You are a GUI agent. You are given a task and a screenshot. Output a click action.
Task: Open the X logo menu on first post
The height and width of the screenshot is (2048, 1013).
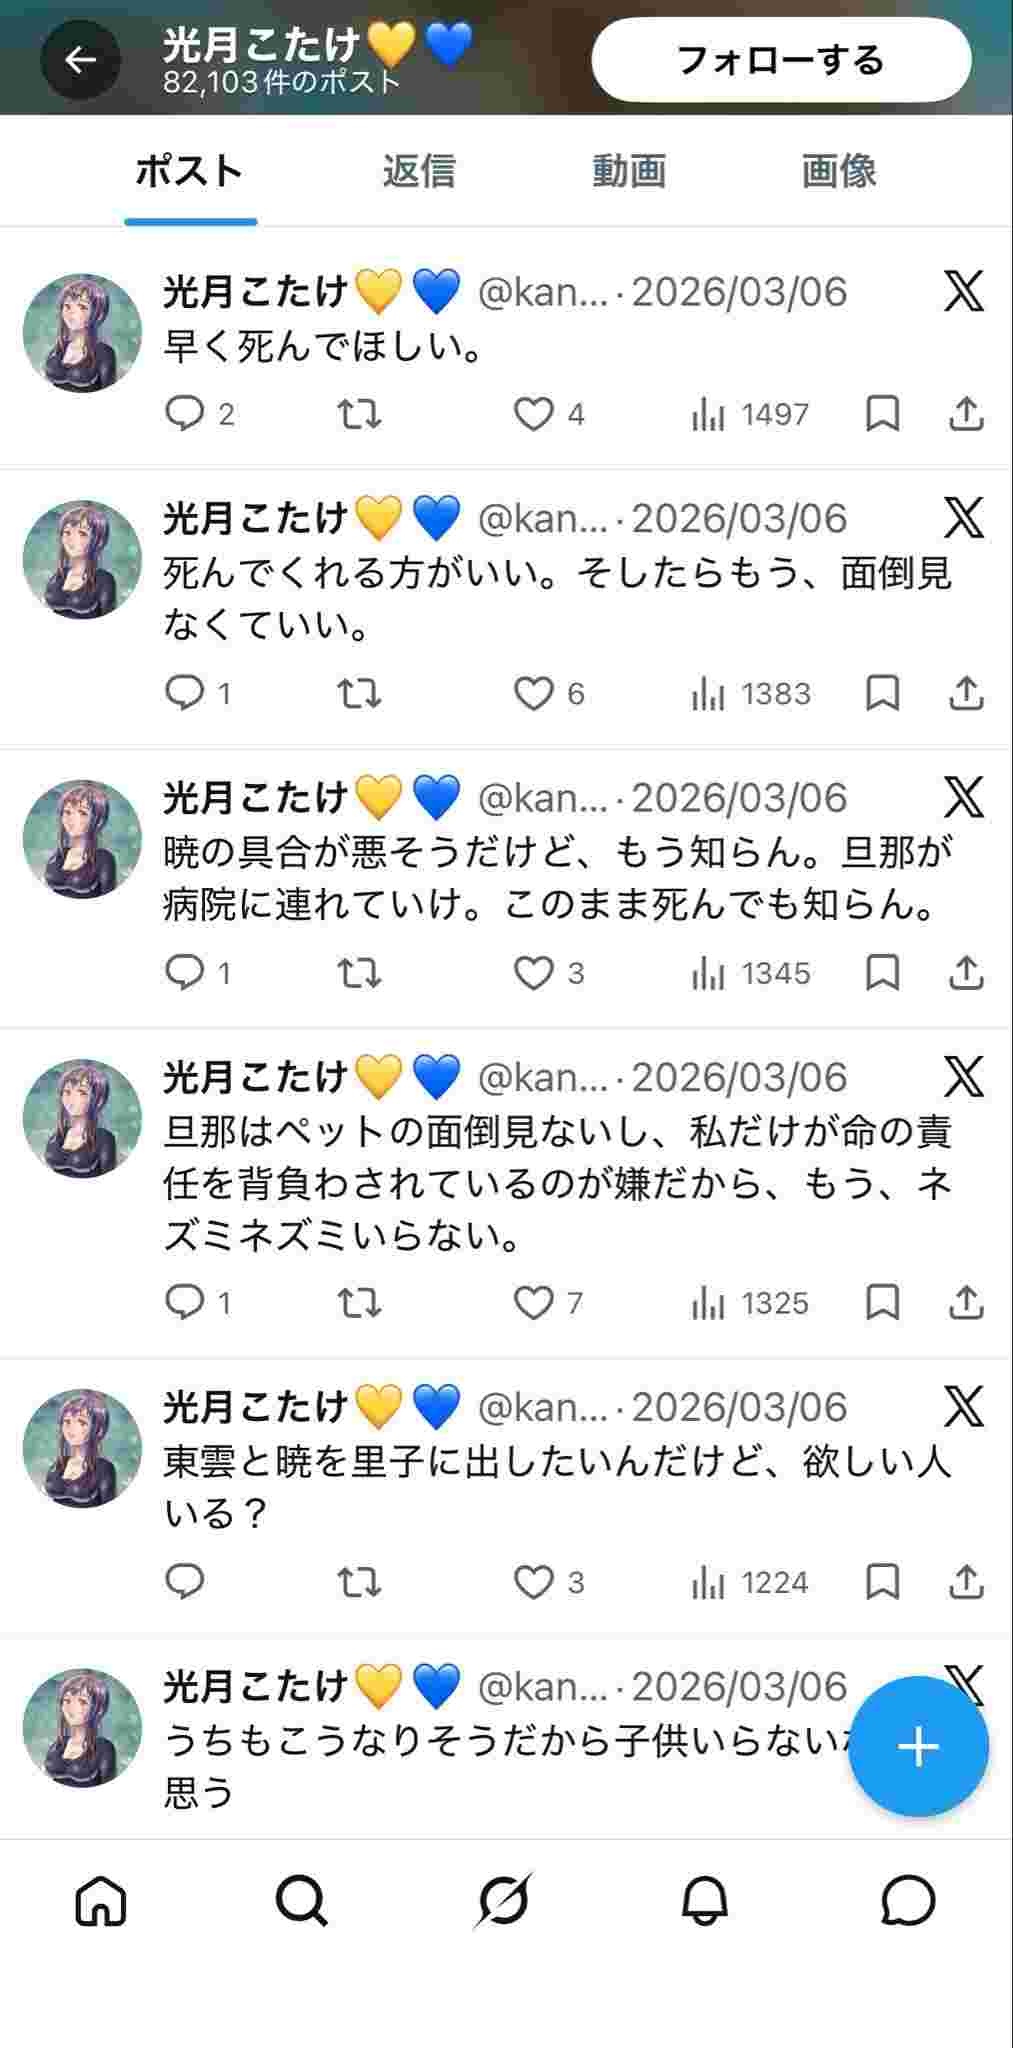pyautogui.click(x=963, y=292)
